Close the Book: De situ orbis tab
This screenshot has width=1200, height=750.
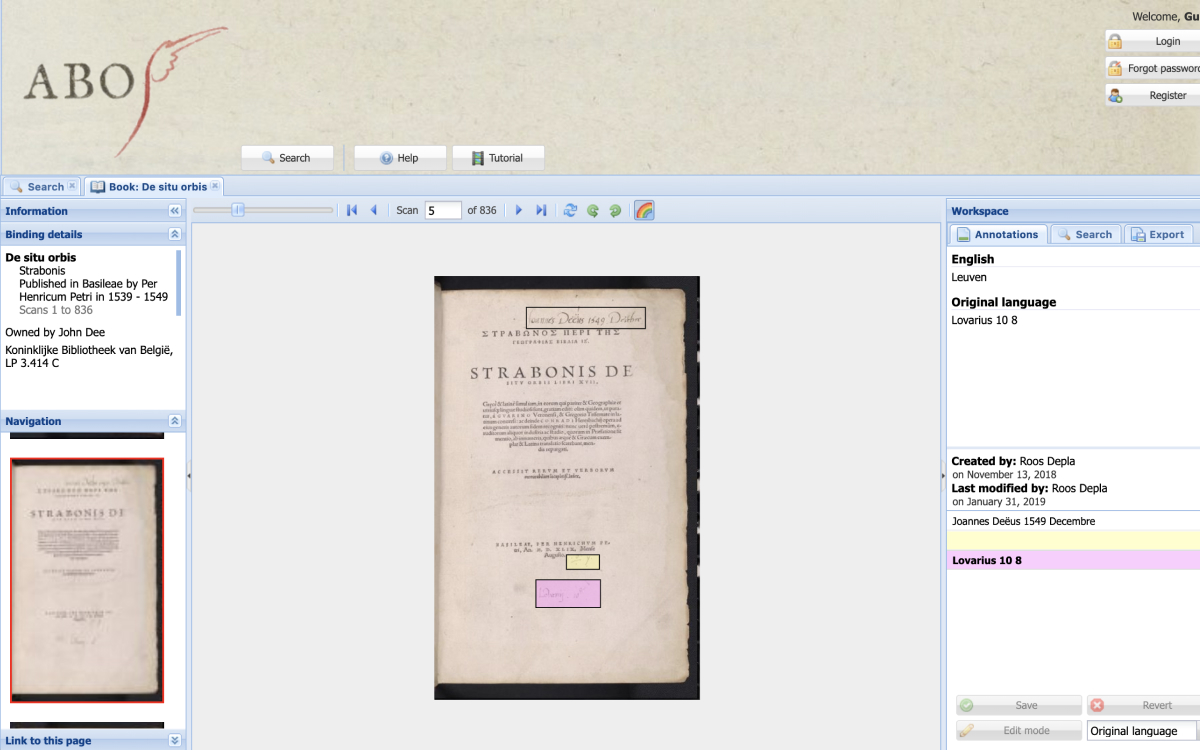[215, 186]
